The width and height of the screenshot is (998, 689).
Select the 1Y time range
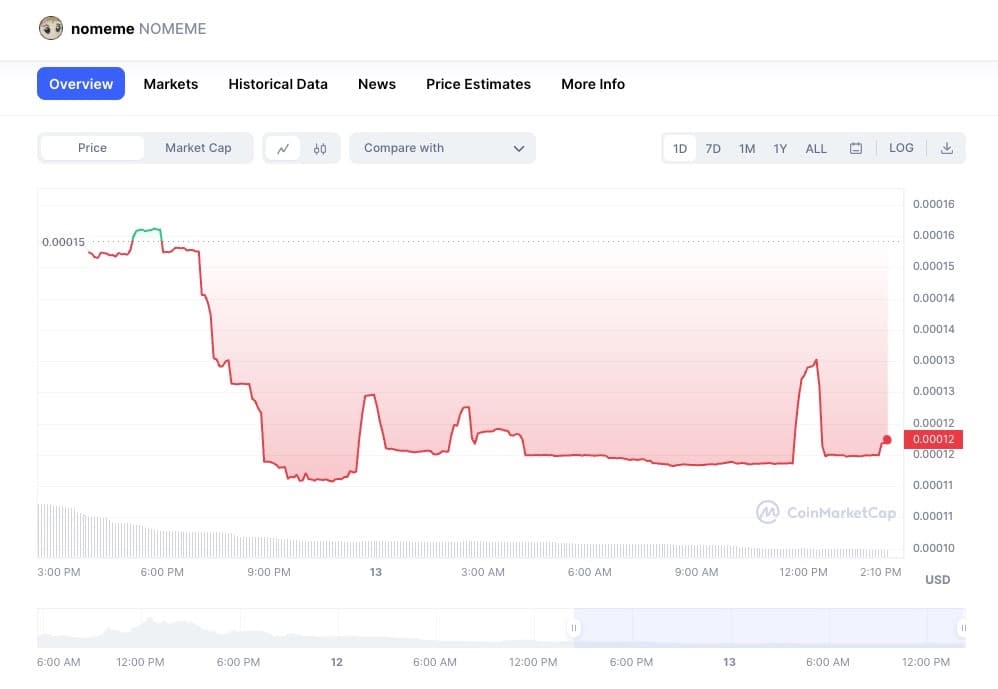coord(780,148)
